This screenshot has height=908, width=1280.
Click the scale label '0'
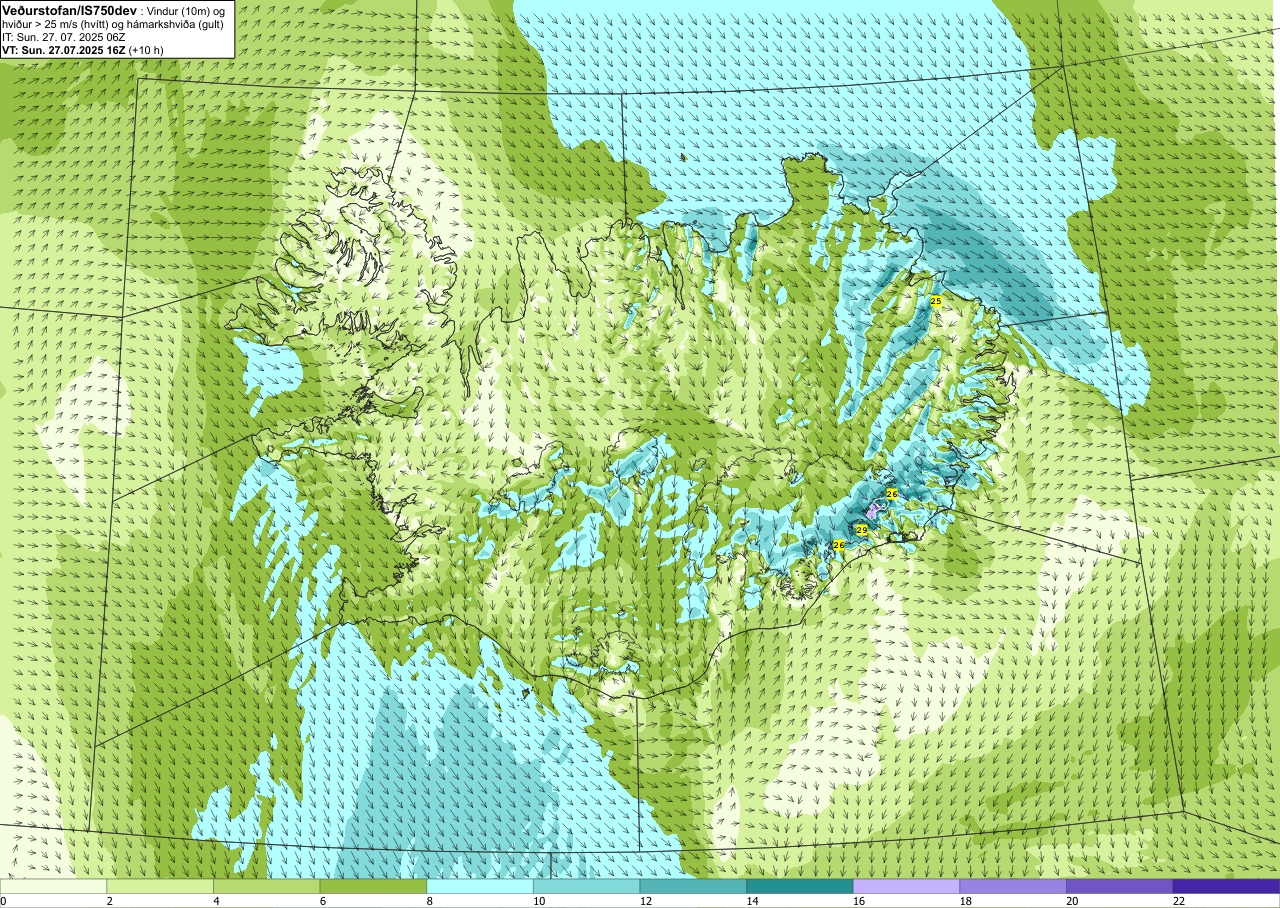(3, 901)
